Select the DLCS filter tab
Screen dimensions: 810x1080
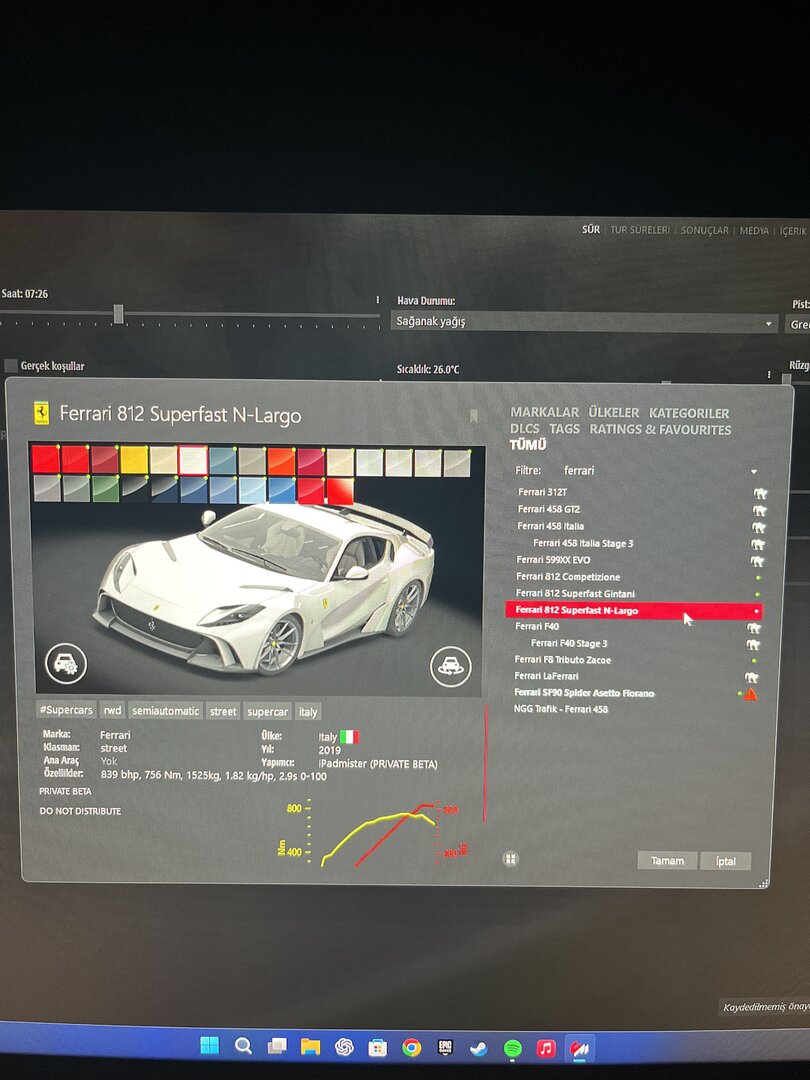525,428
